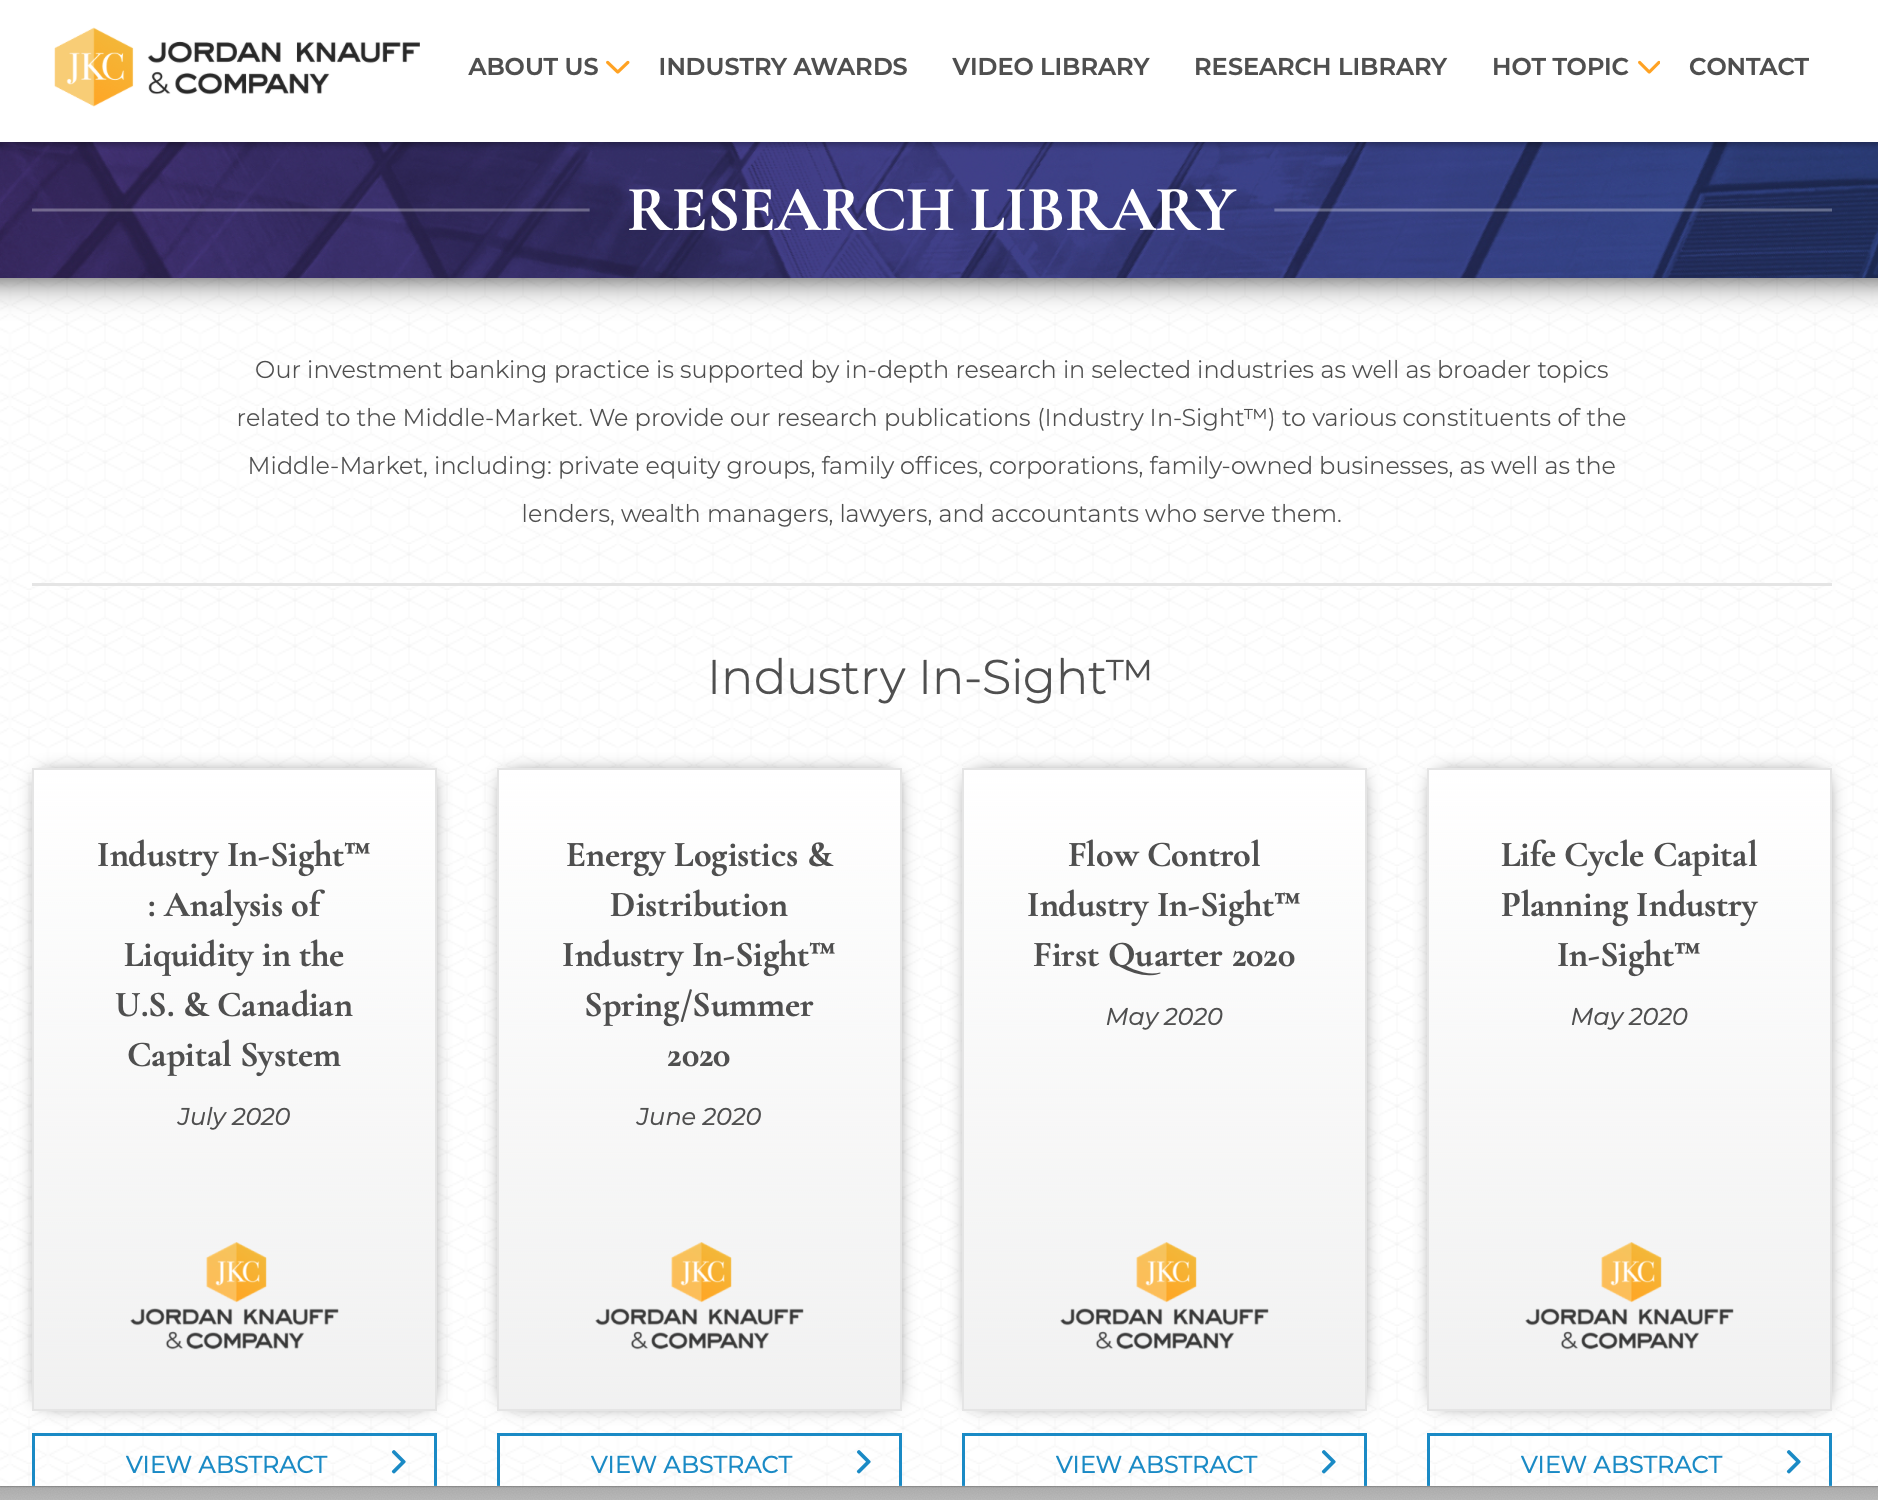Click JKC logo on Life Cycle Capital card
This screenshot has height=1500, width=1878.
pyautogui.click(x=1630, y=1297)
